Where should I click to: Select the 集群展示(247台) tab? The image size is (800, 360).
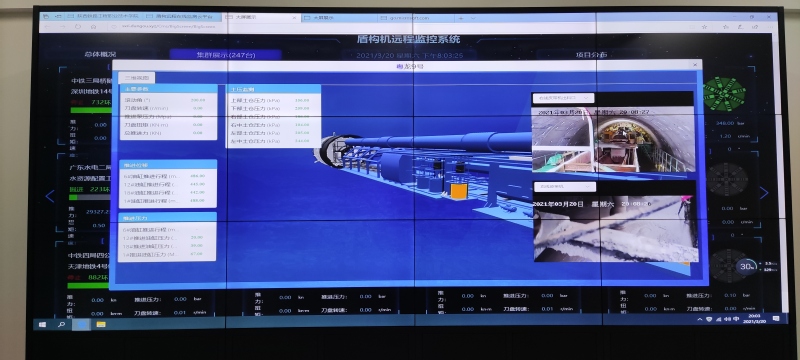[226, 55]
